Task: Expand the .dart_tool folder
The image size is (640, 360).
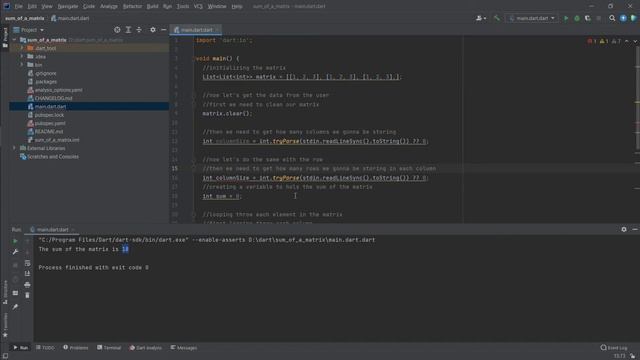Action: 22,48
